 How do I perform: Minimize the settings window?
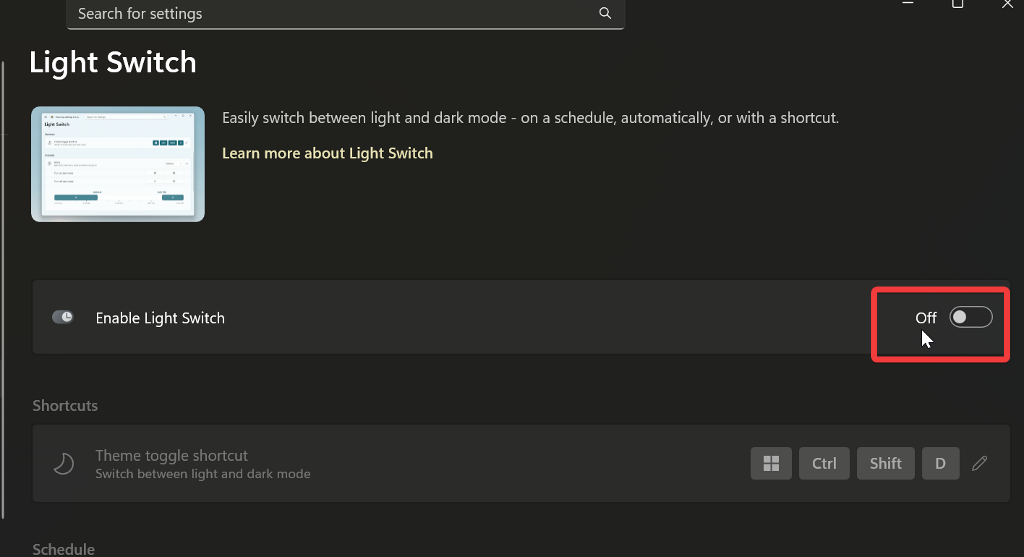pyautogui.click(x=908, y=4)
